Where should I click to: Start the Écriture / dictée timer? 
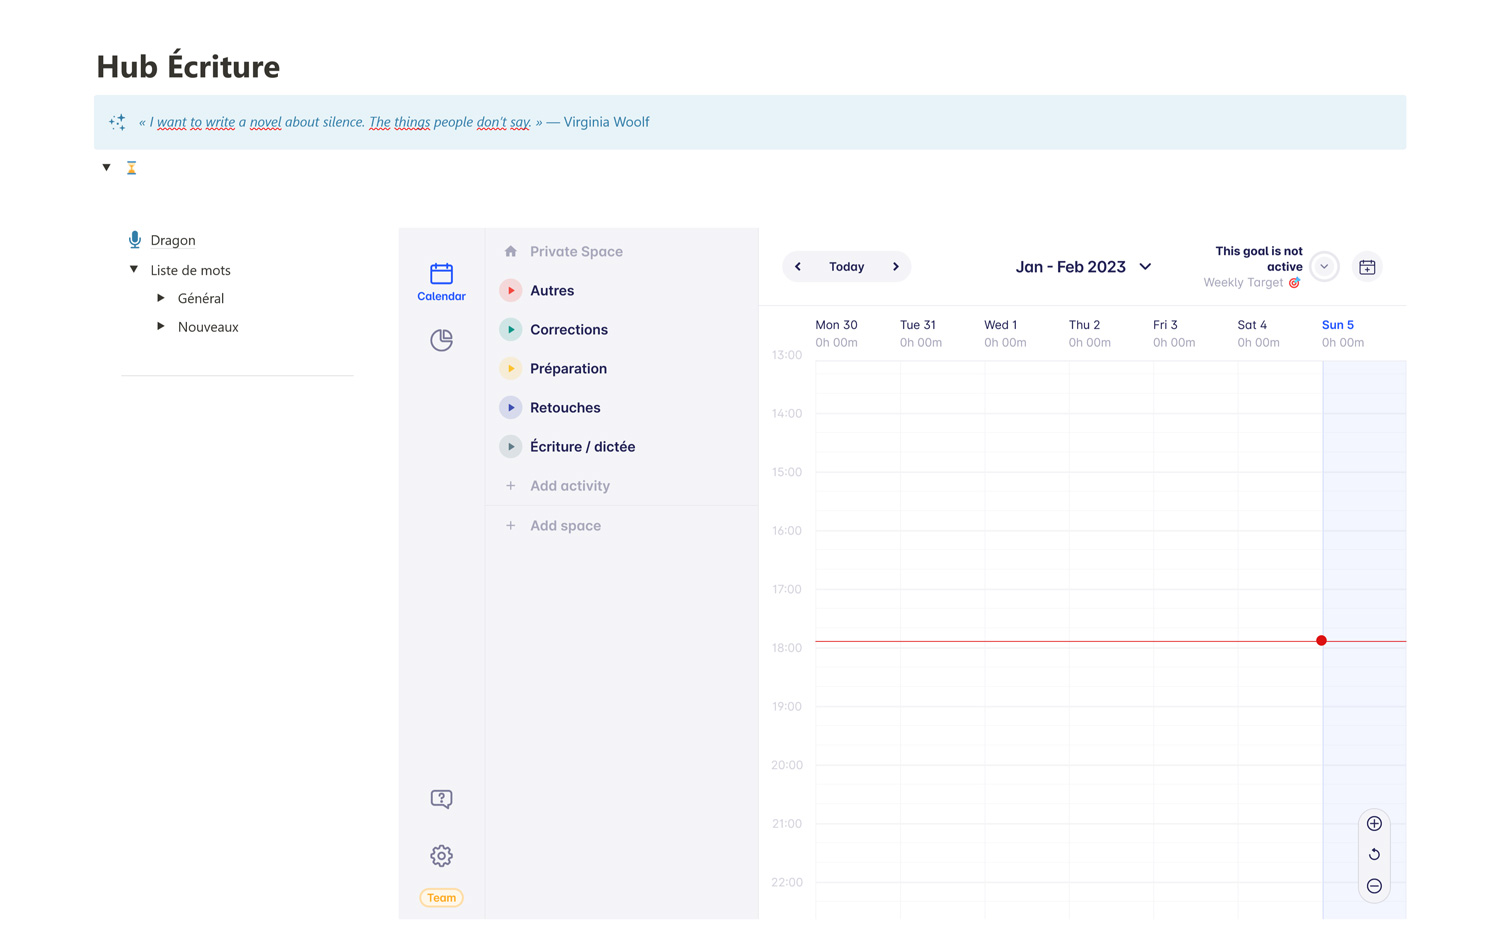click(x=510, y=447)
